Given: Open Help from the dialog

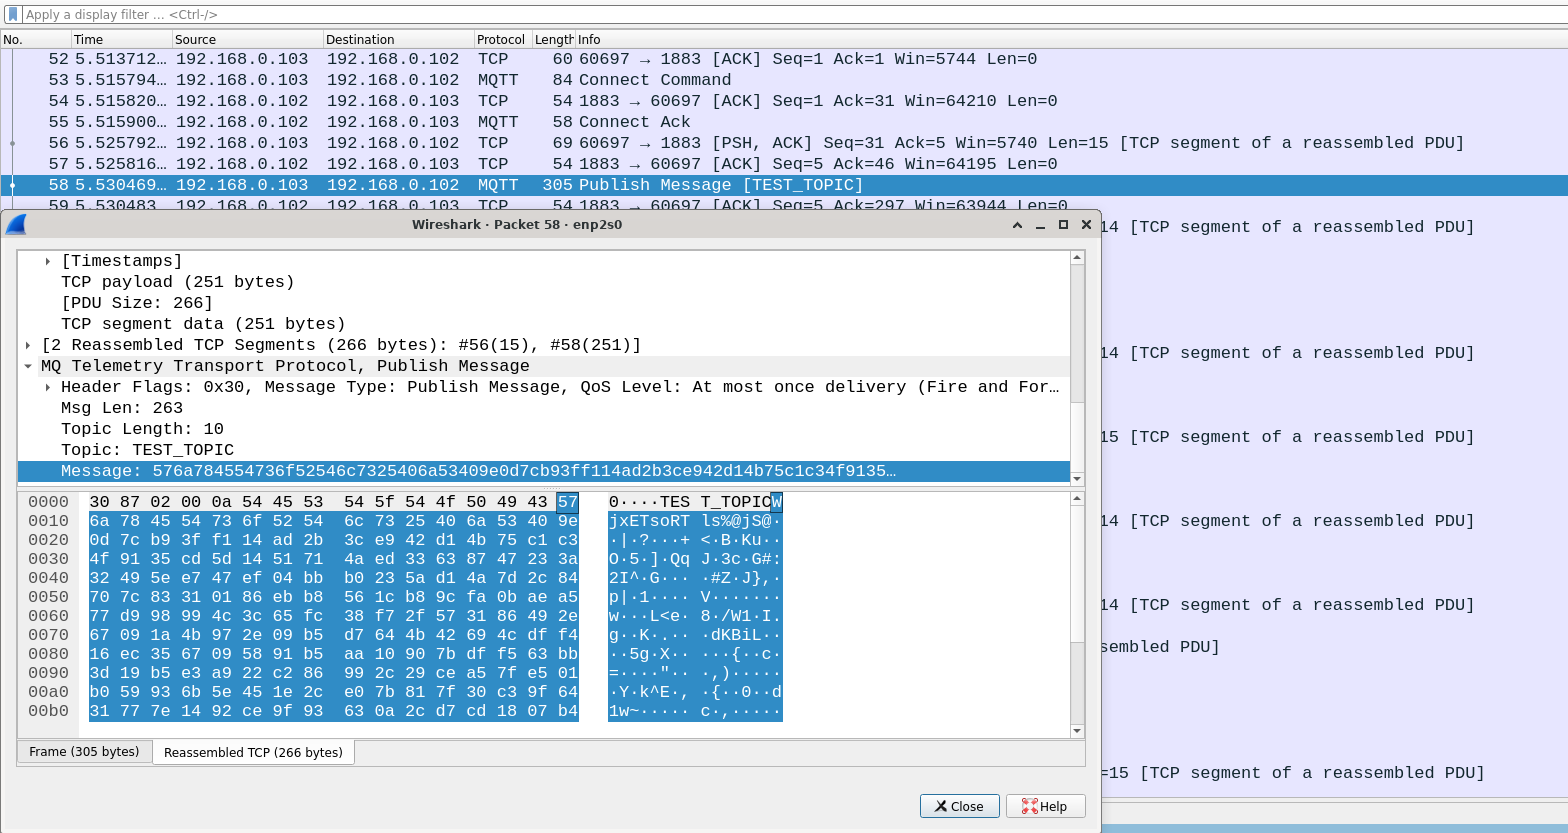Looking at the screenshot, I should pyautogui.click(x=1045, y=806).
